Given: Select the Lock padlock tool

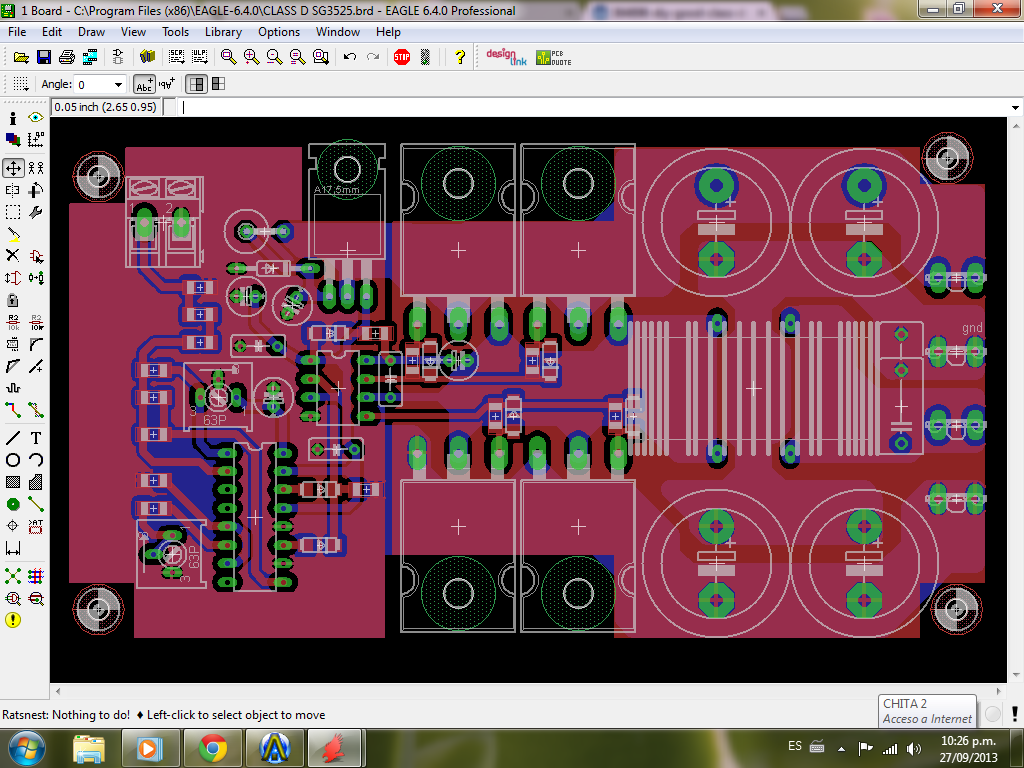Looking at the screenshot, I should point(13,300).
